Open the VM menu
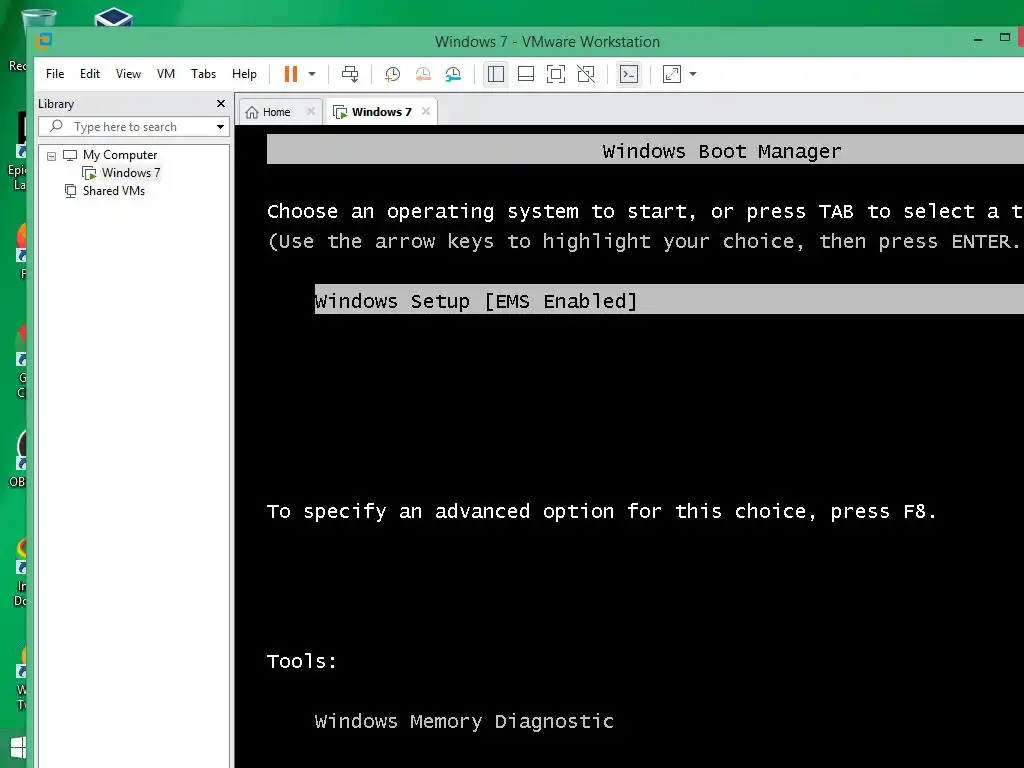Image resolution: width=1024 pixels, height=768 pixels. pos(166,74)
